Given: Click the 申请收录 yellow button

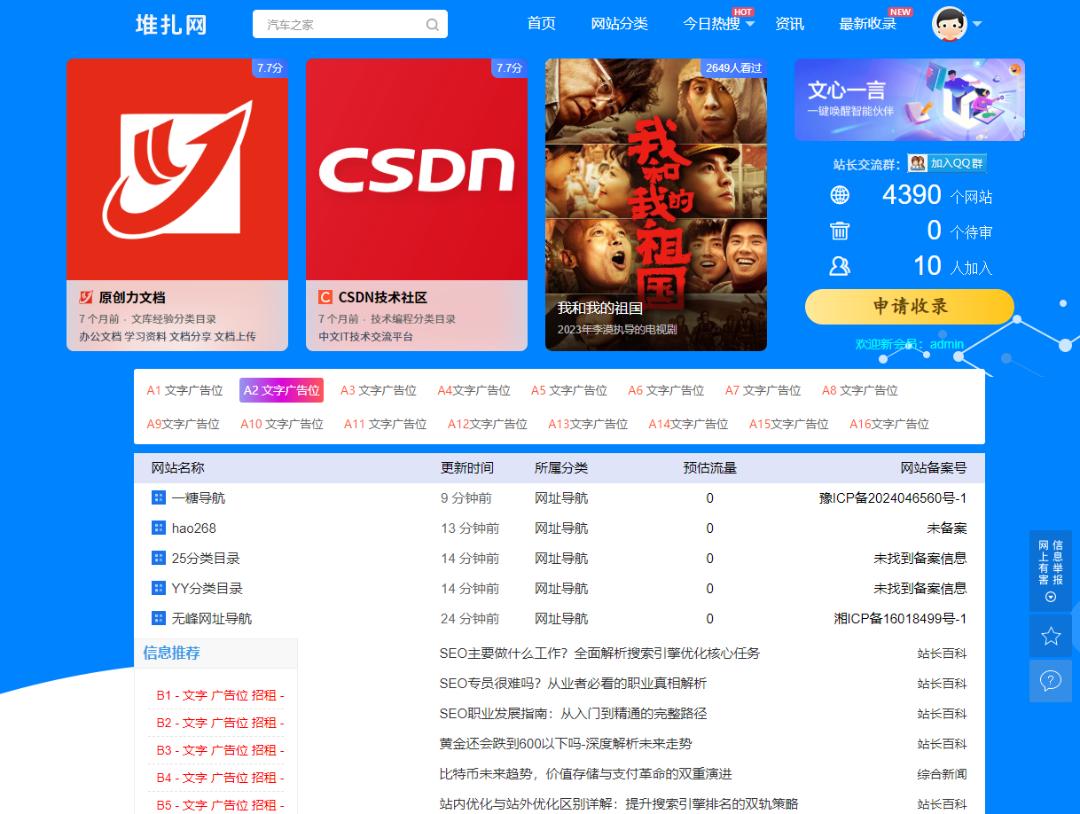Looking at the screenshot, I should pyautogui.click(x=909, y=306).
